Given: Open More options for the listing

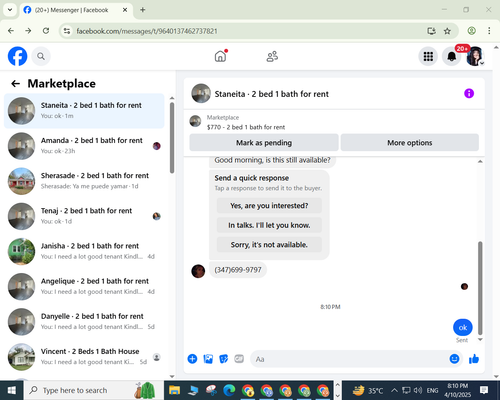Looking at the screenshot, I should 410,143.
